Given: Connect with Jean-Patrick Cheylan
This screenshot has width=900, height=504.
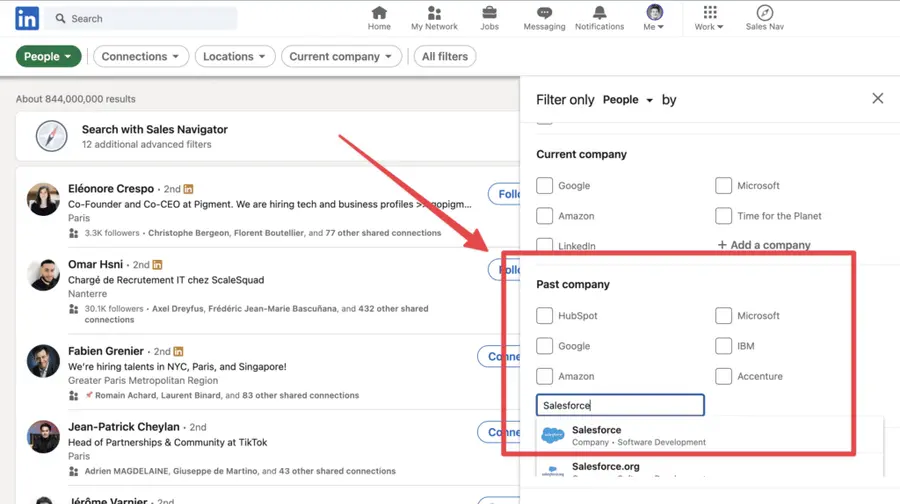Looking at the screenshot, I should click(x=499, y=432).
